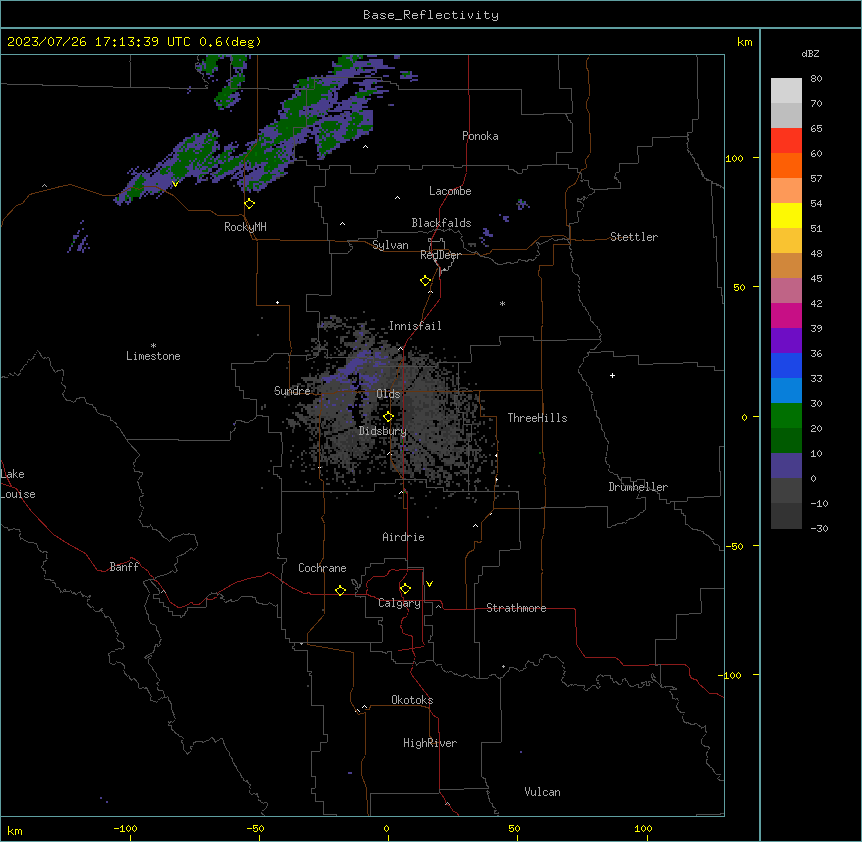Select the Strathmore label
The width and height of the screenshot is (862, 842).
[516, 608]
